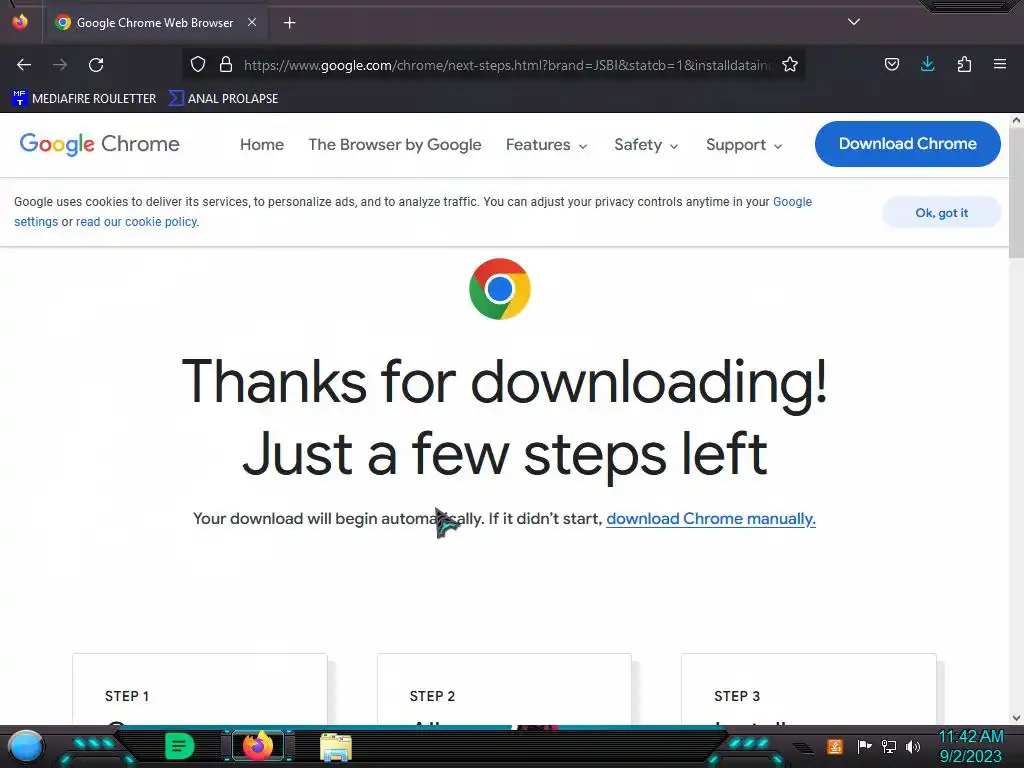Open the Start orb on the taskbar

point(26,746)
